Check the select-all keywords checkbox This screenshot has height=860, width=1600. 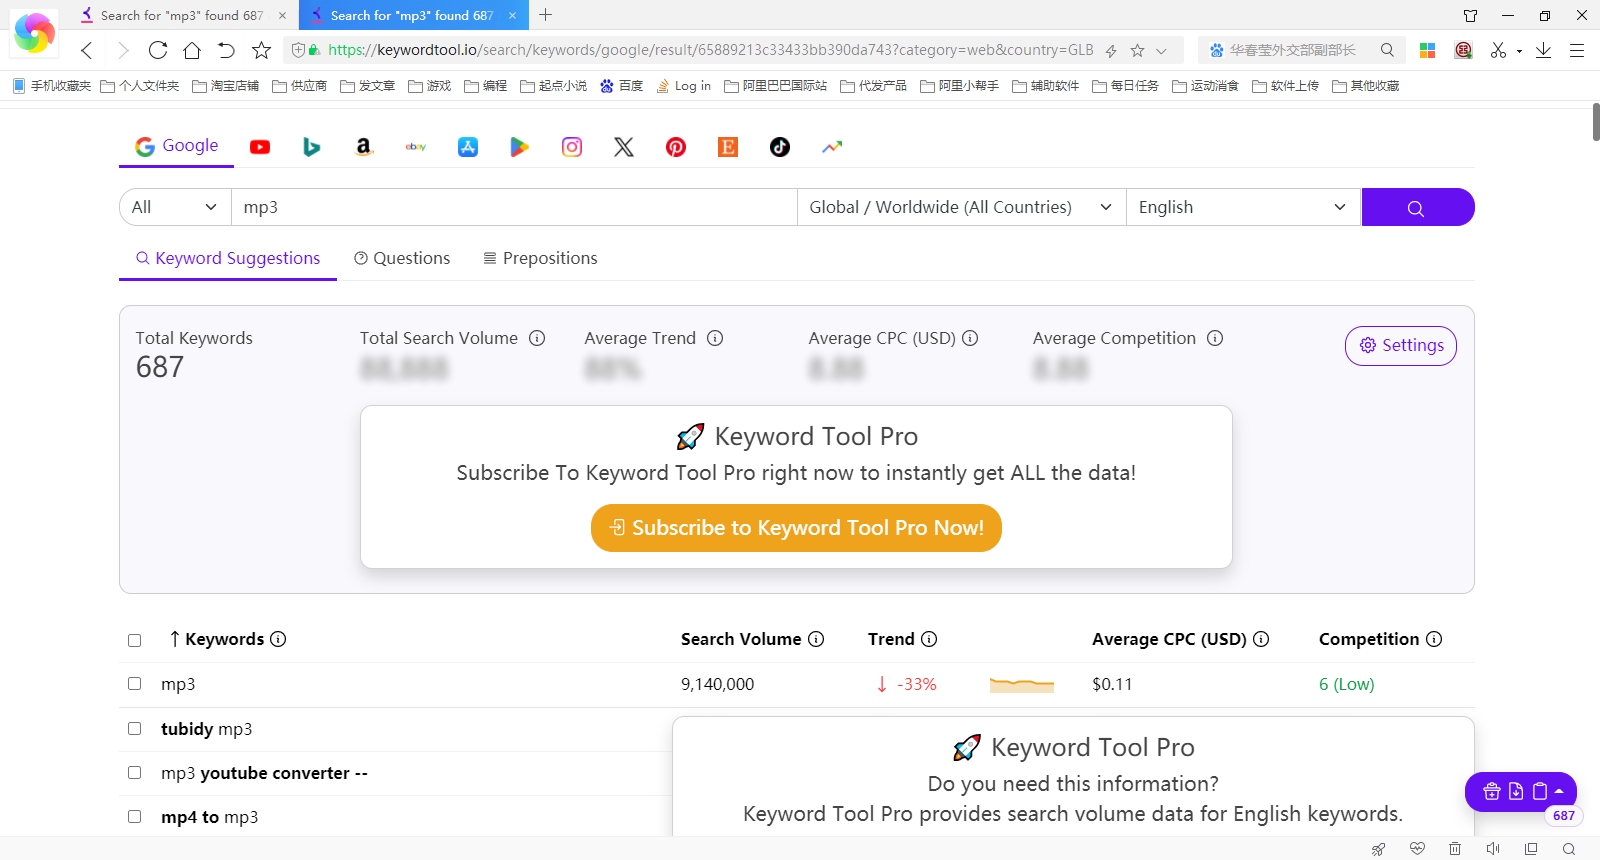(135, 640)
